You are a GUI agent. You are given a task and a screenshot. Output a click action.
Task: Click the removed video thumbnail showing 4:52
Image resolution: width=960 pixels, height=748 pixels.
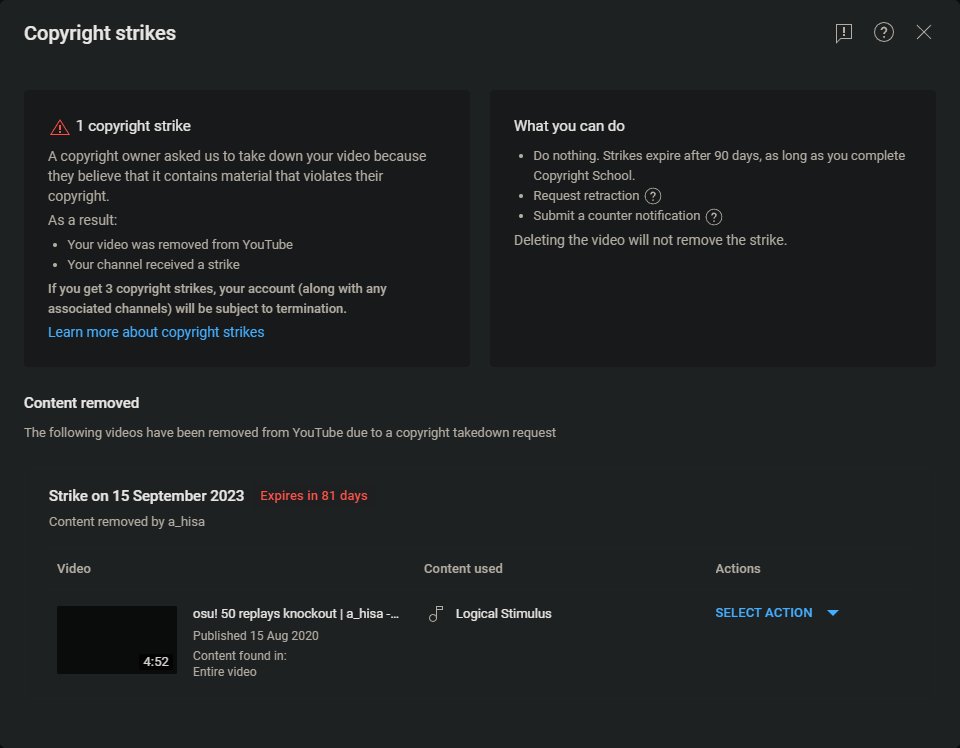[117, 640]
